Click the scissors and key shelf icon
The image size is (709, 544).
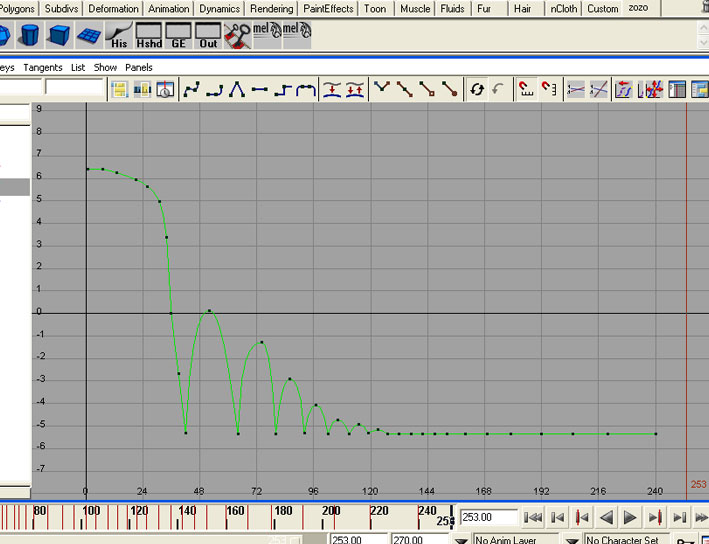pyautogui.click(x=237, y=35)
